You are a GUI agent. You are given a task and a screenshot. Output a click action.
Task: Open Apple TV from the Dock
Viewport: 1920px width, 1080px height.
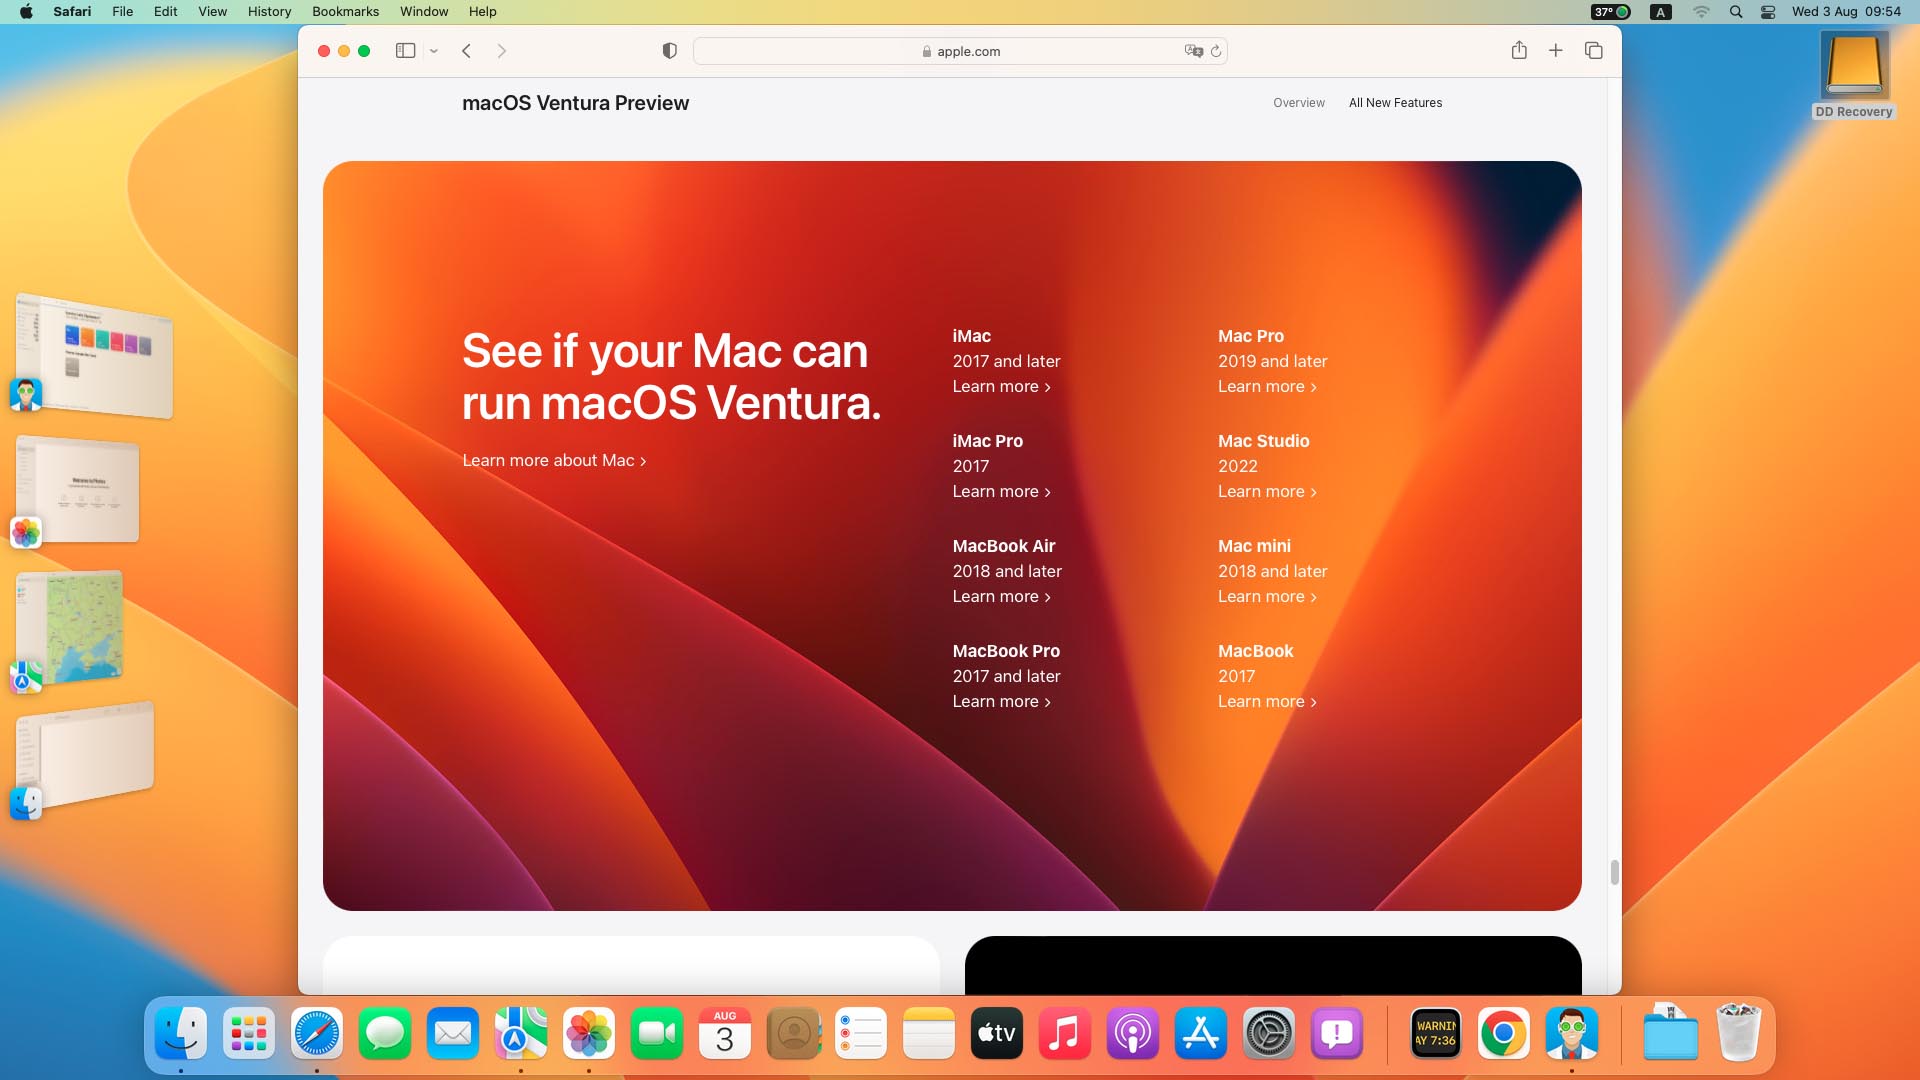tap(997, 1033)
